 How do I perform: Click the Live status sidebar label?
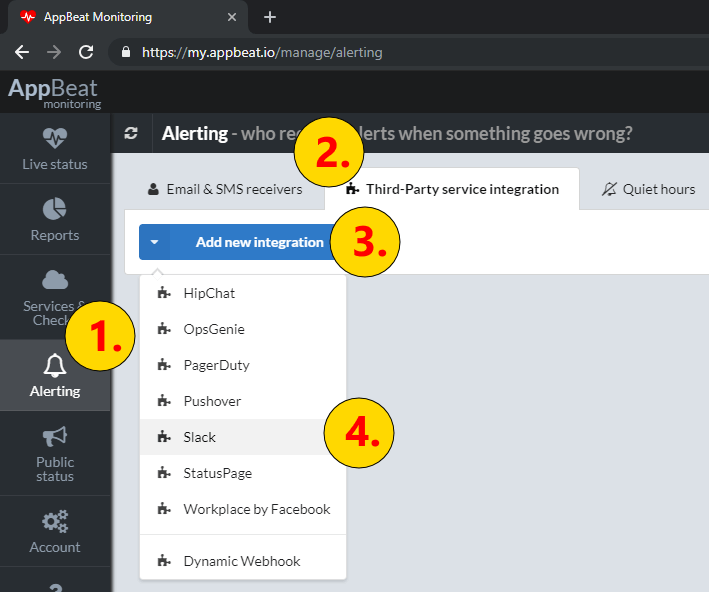55,164
